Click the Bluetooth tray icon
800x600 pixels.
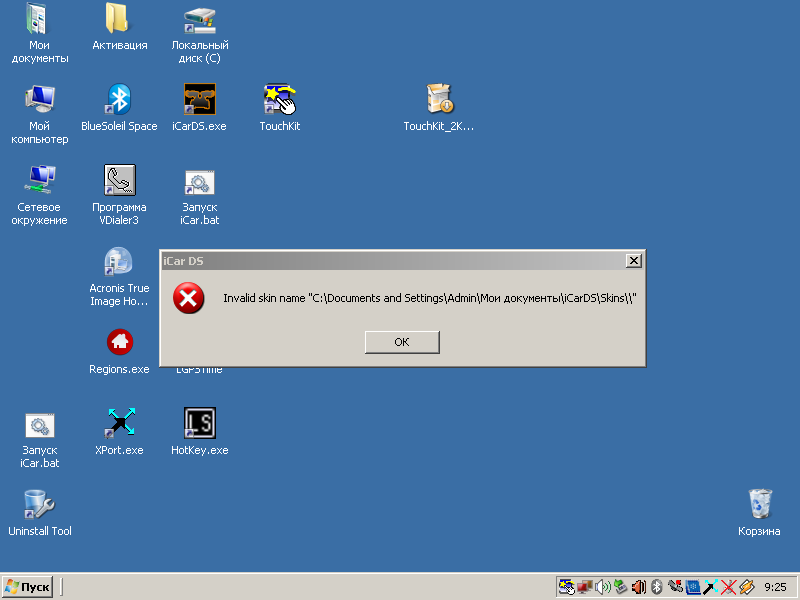[x=657, y=587]
